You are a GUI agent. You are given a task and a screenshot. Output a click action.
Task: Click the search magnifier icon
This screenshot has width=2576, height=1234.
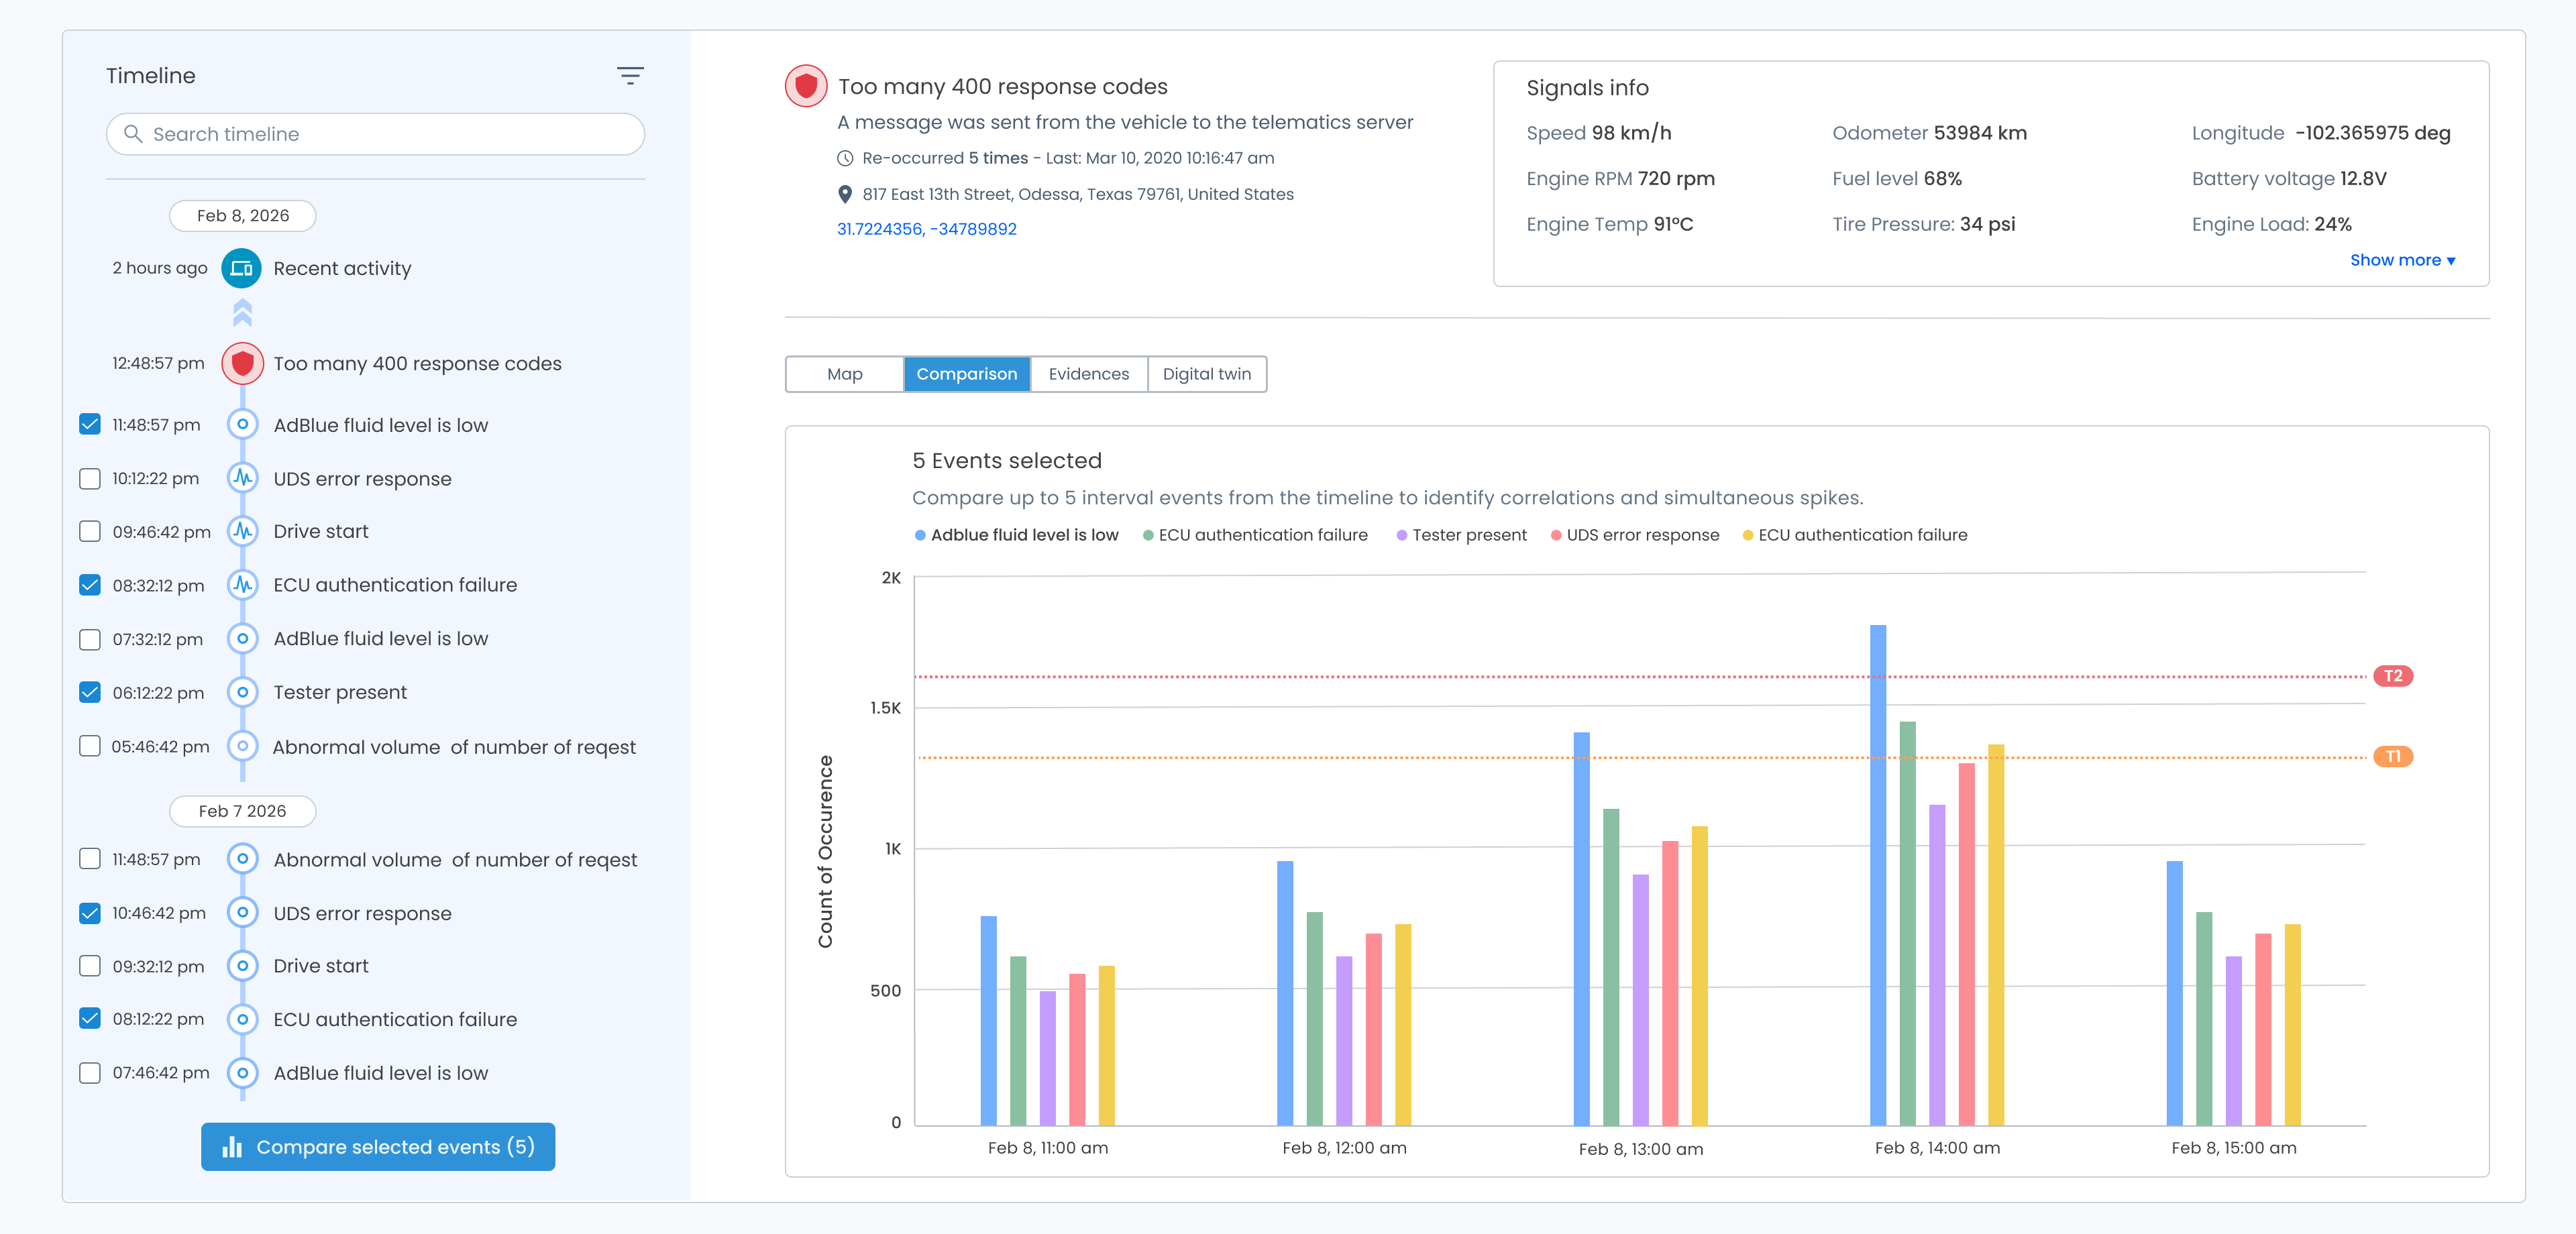click(133, 133)
